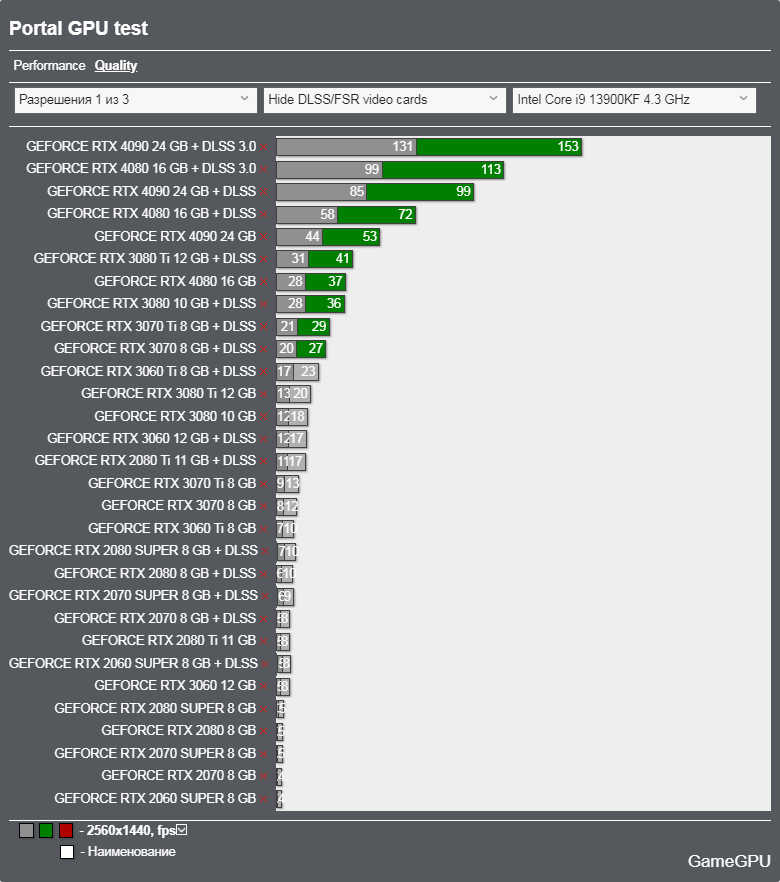The width and height of the screenshot is (780, 882).
Task: Click the 53 fps green bar
Action: click(x=351, y=237)
